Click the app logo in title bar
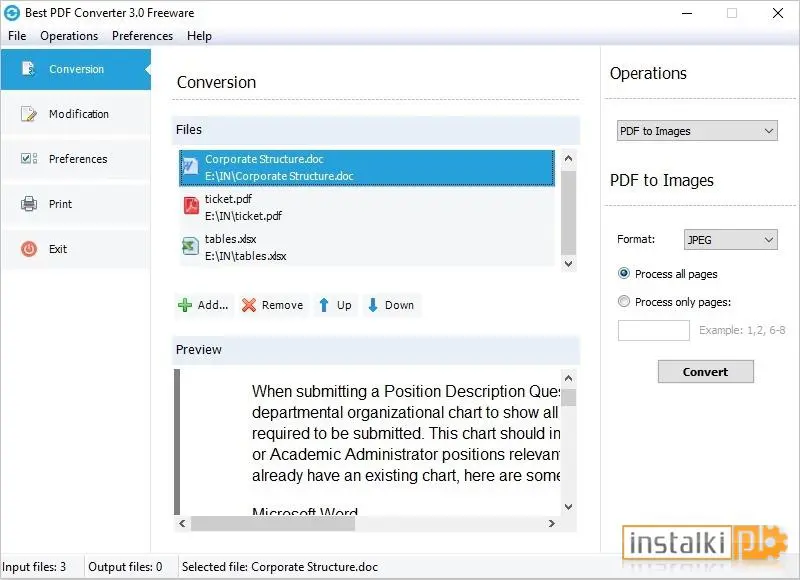Image resolution: width=800 pixels, height=580 pixels. point(12,13)
